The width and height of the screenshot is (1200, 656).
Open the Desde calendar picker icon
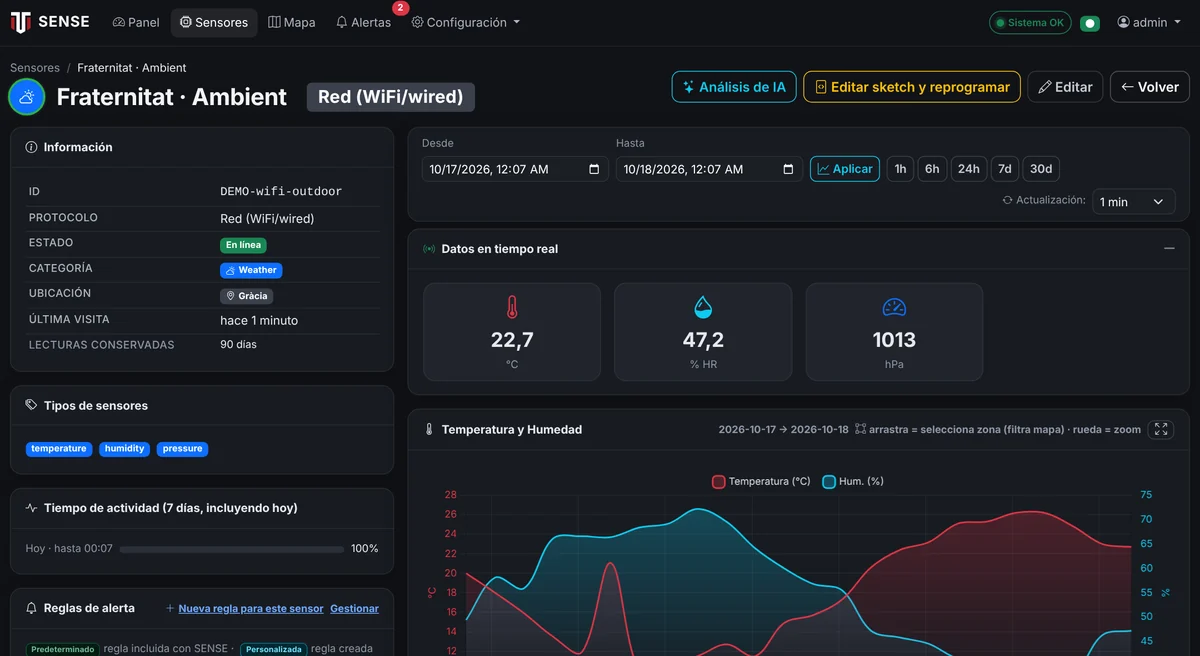tap(594, 169)
